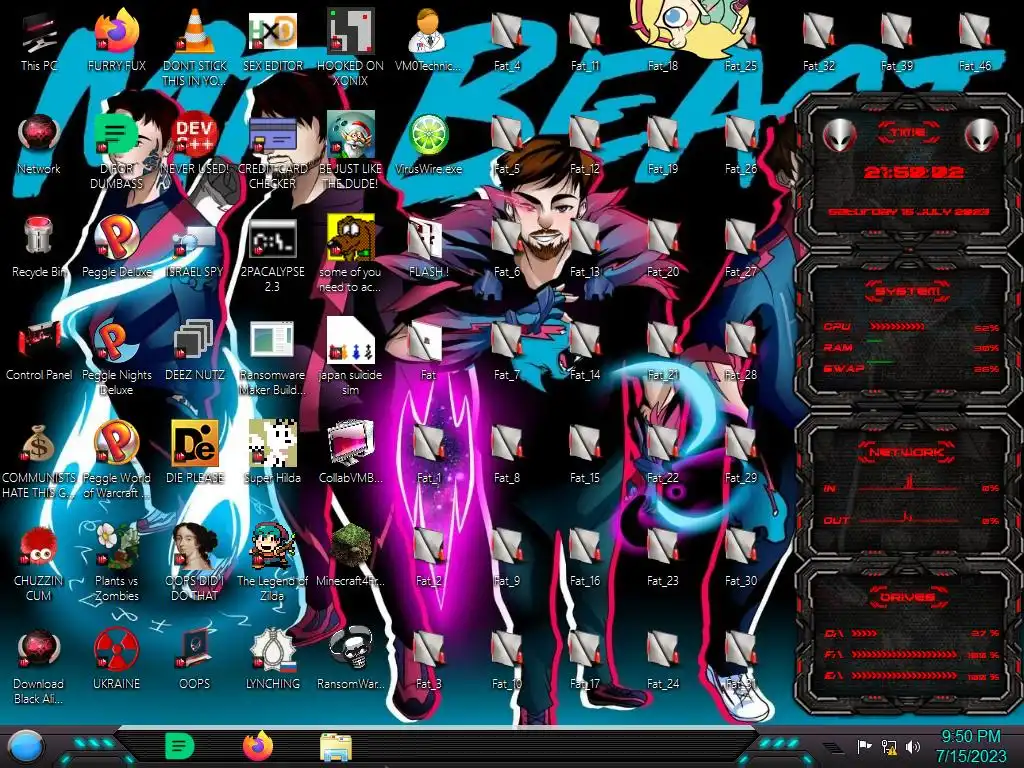The image size is (1024, 768).
Task: Open the taskbar clock showing 9:50 PM
Action: point(971,746)
